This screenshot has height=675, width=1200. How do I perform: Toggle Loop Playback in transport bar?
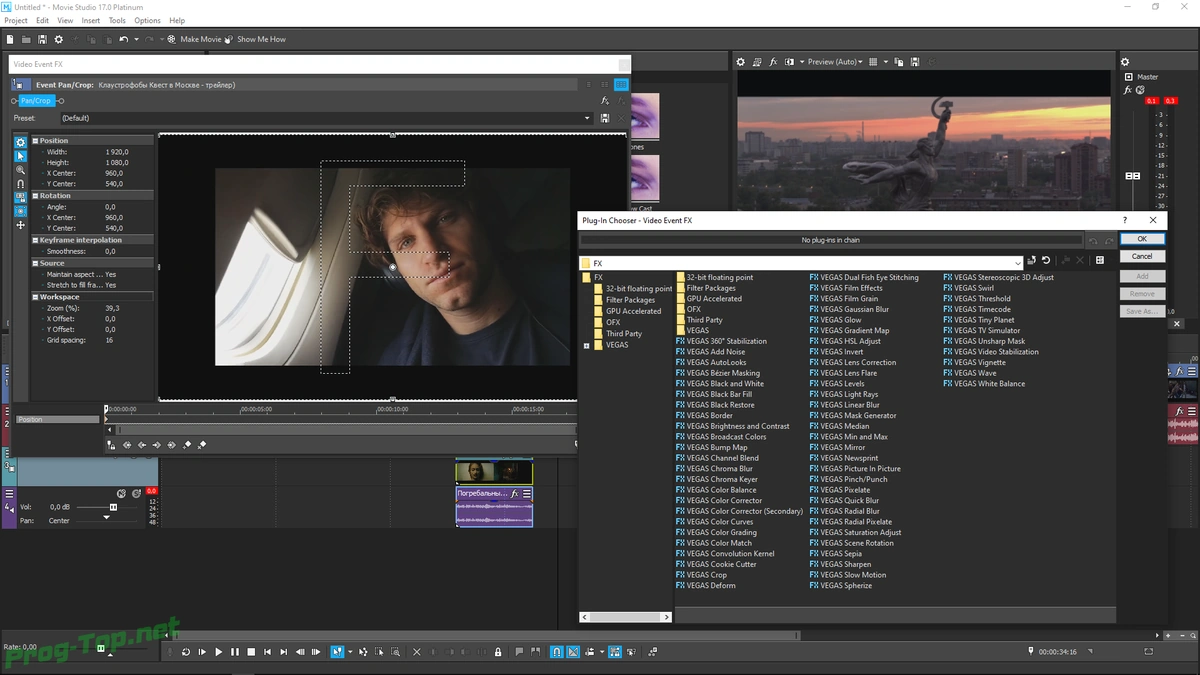point(185,652)
